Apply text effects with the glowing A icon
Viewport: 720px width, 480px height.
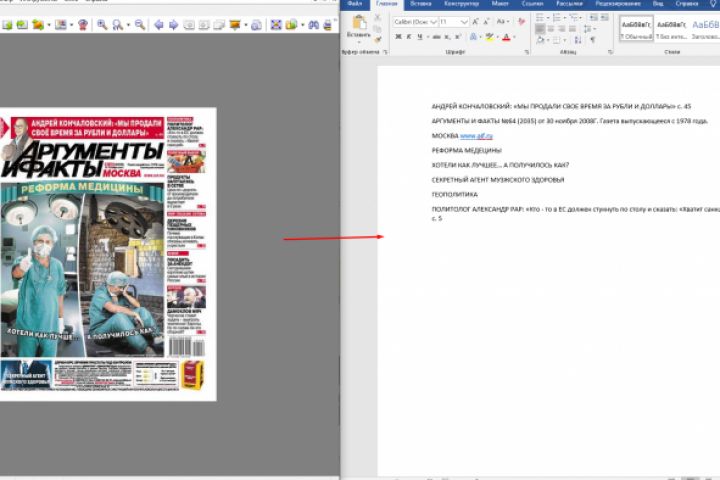point(473,37)
